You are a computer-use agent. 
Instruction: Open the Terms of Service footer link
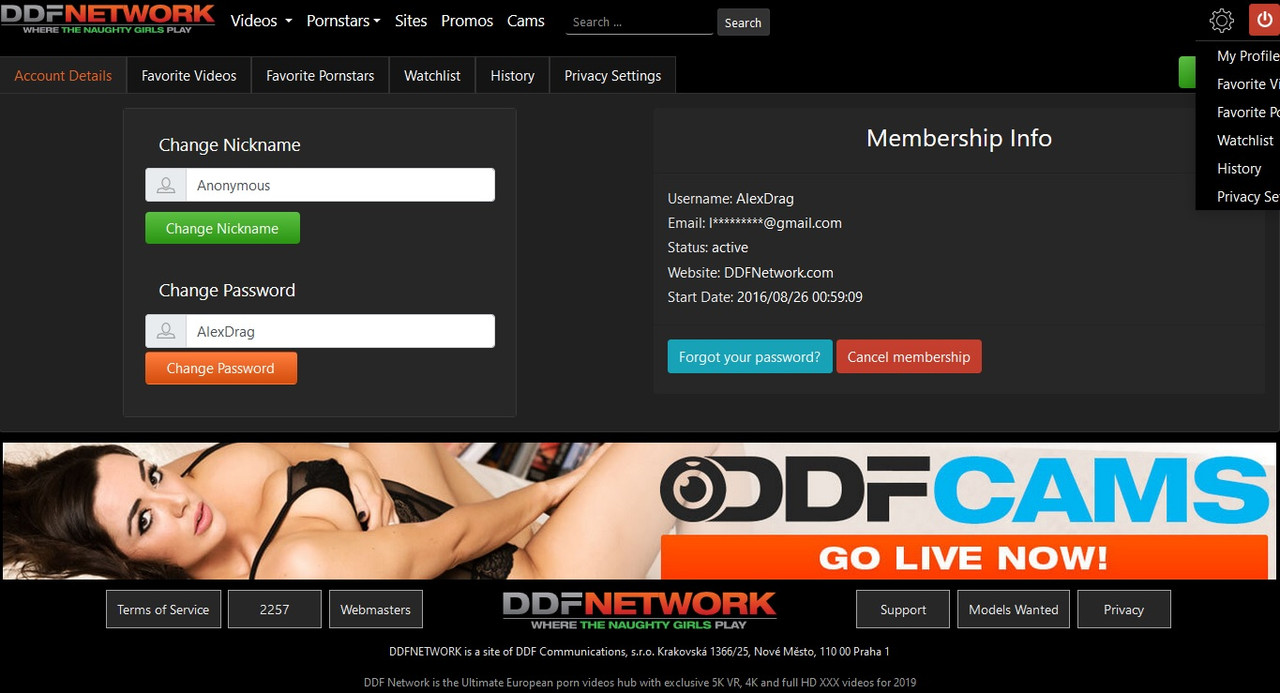pyautogui.click(x=163, y=609)
